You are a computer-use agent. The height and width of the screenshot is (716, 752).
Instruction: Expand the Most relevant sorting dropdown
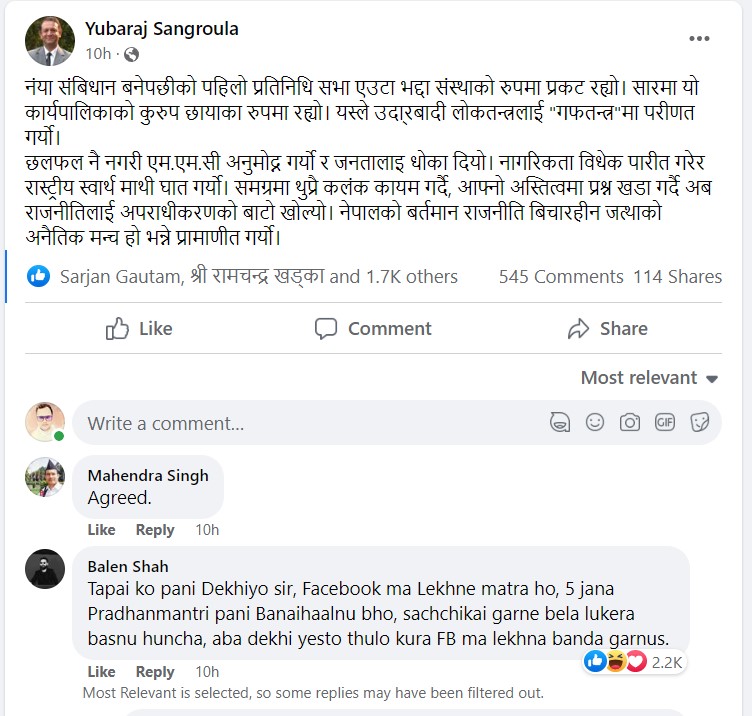(650, 378)
